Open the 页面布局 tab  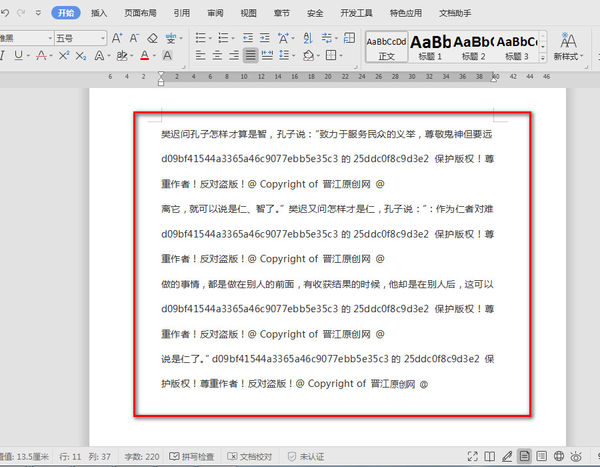pyautogui.click(x=140, y=13)
